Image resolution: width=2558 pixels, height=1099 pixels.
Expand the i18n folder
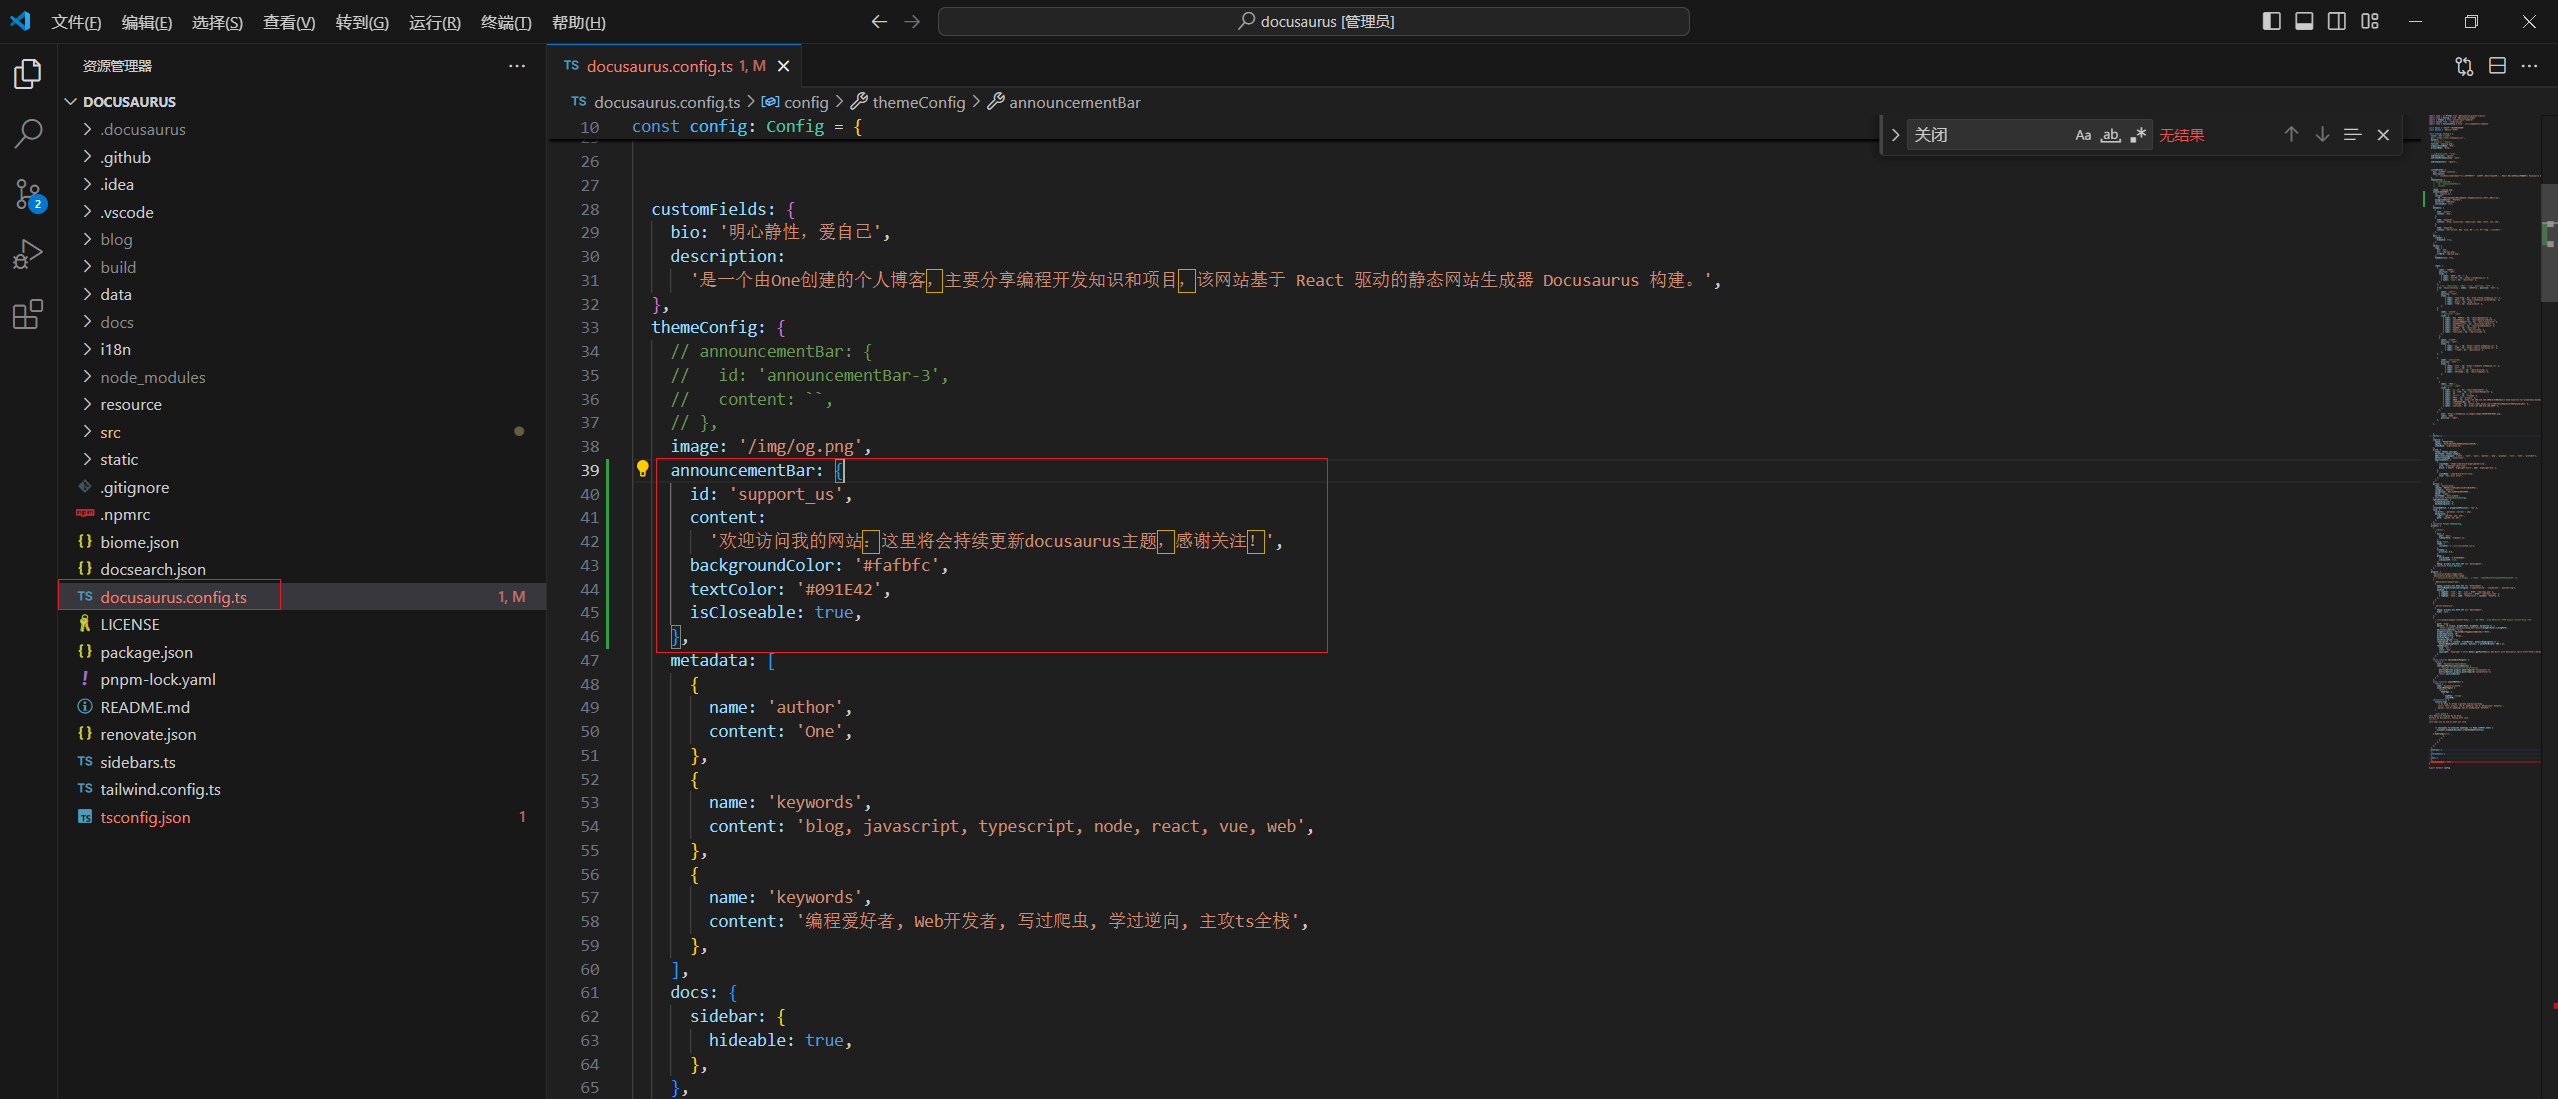(302, 349)
